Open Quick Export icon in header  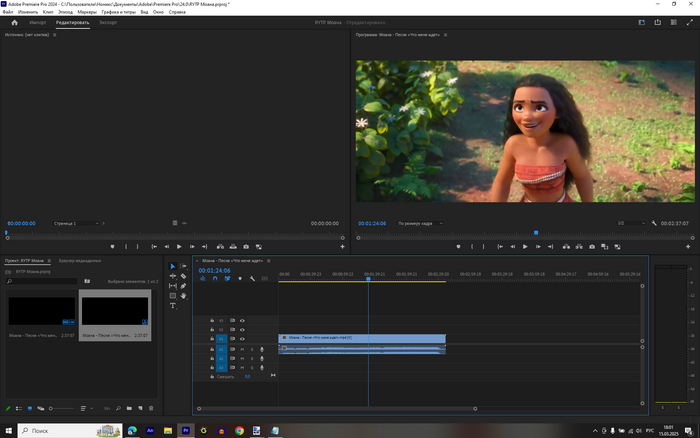658,22
